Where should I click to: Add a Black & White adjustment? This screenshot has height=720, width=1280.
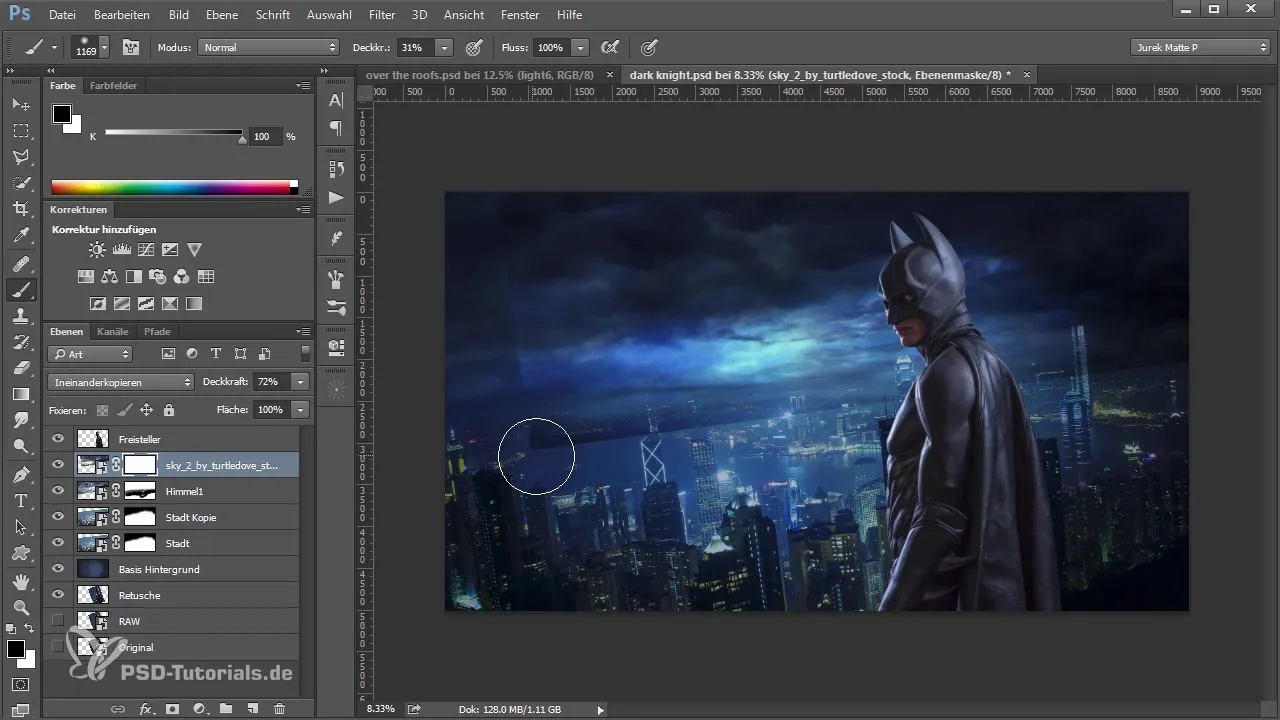[134, 277]
